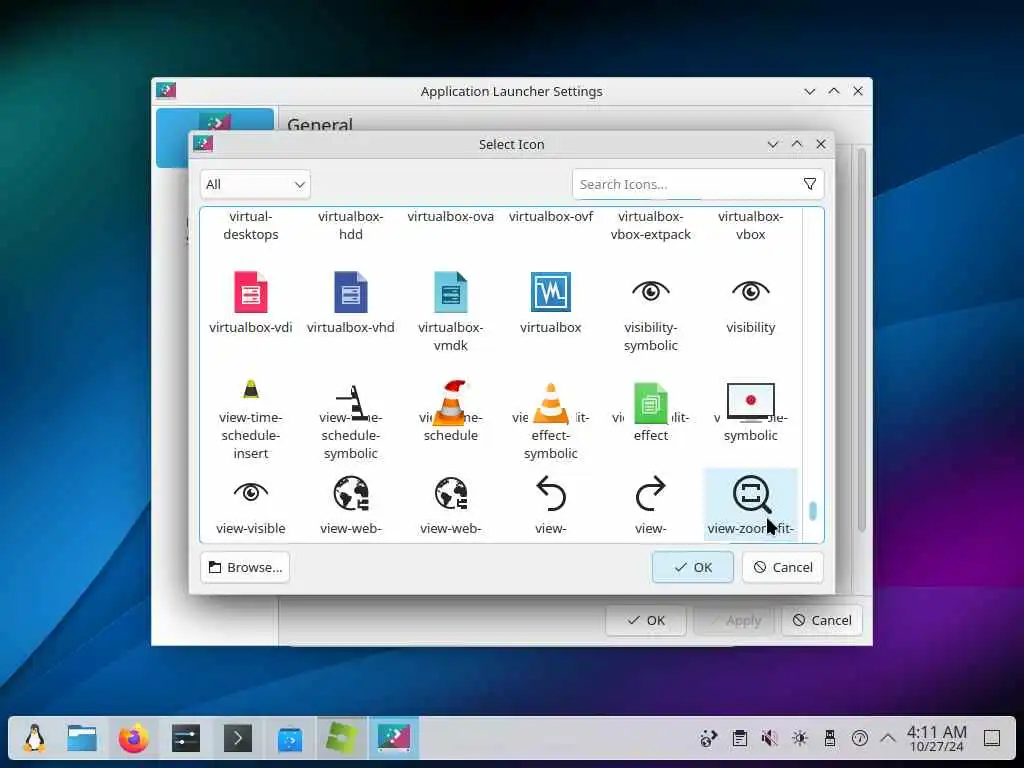Click the virtualbox-ovf label
Viewport: 1024px width, 768px height.
[x=551, y=217]
